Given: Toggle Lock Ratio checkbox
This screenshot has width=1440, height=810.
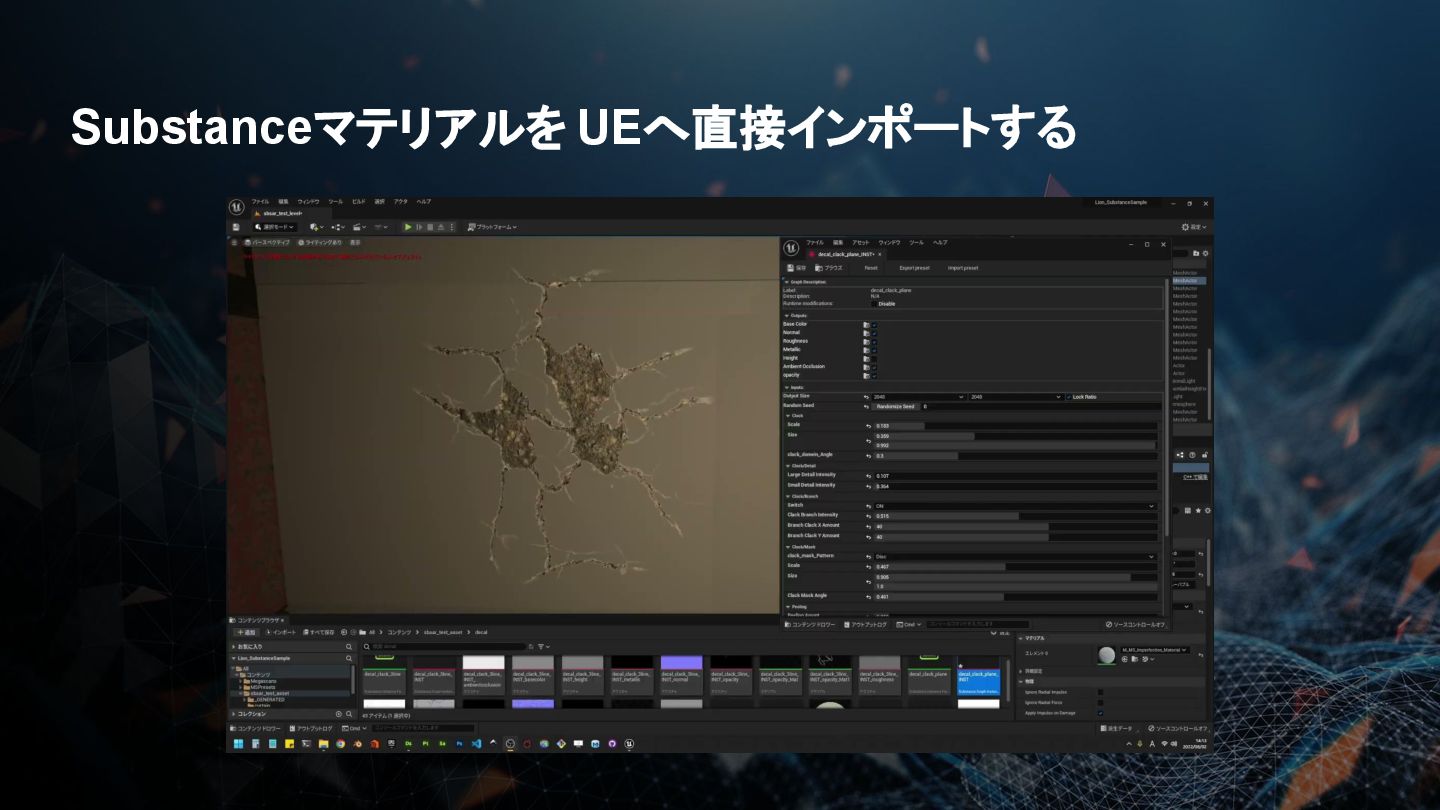Looking at the screenshot, I should [x=1068, y=397].
